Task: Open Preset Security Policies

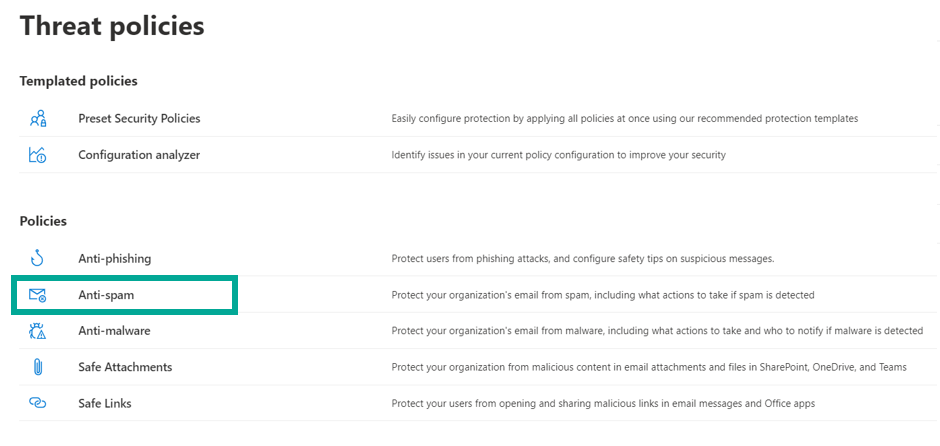Action: pos(139,119)
